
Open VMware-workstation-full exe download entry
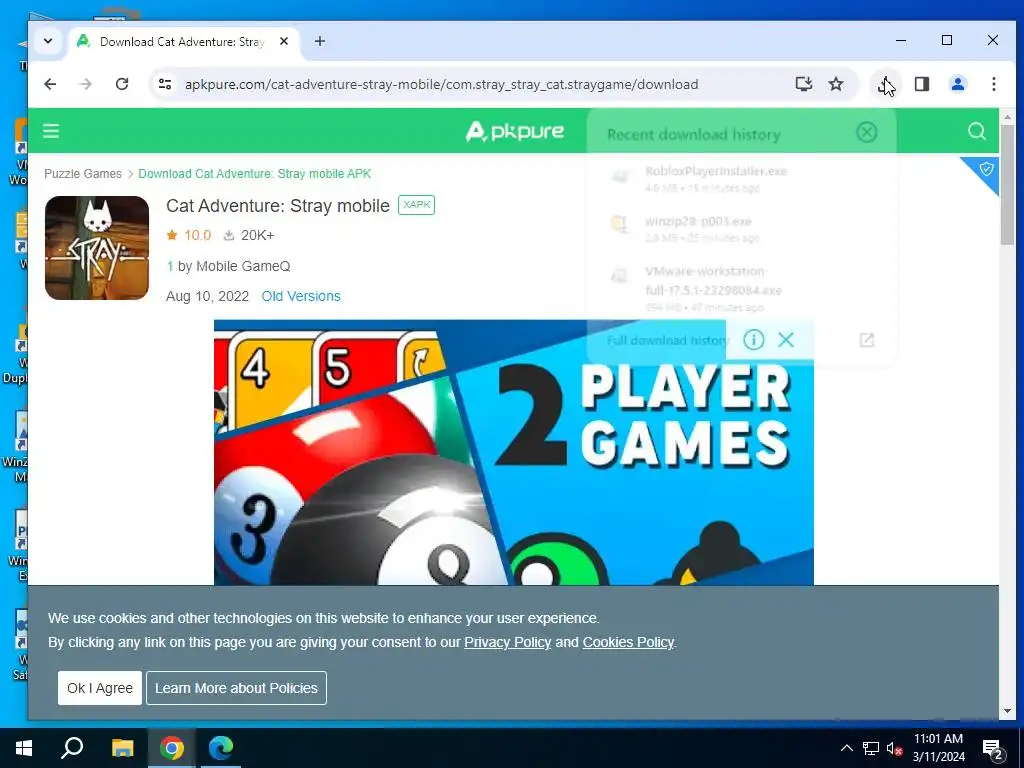(741, 288)
